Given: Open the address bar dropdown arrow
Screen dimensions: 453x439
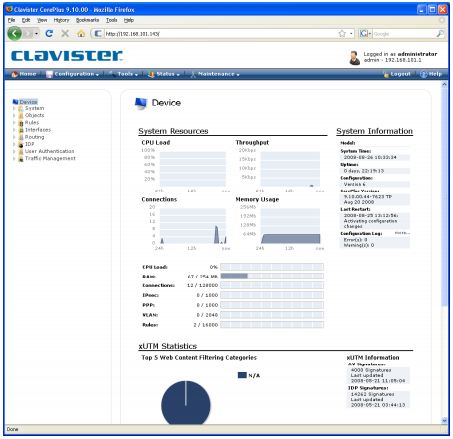Looking at the screenshot, I should (x=351, y=34).
